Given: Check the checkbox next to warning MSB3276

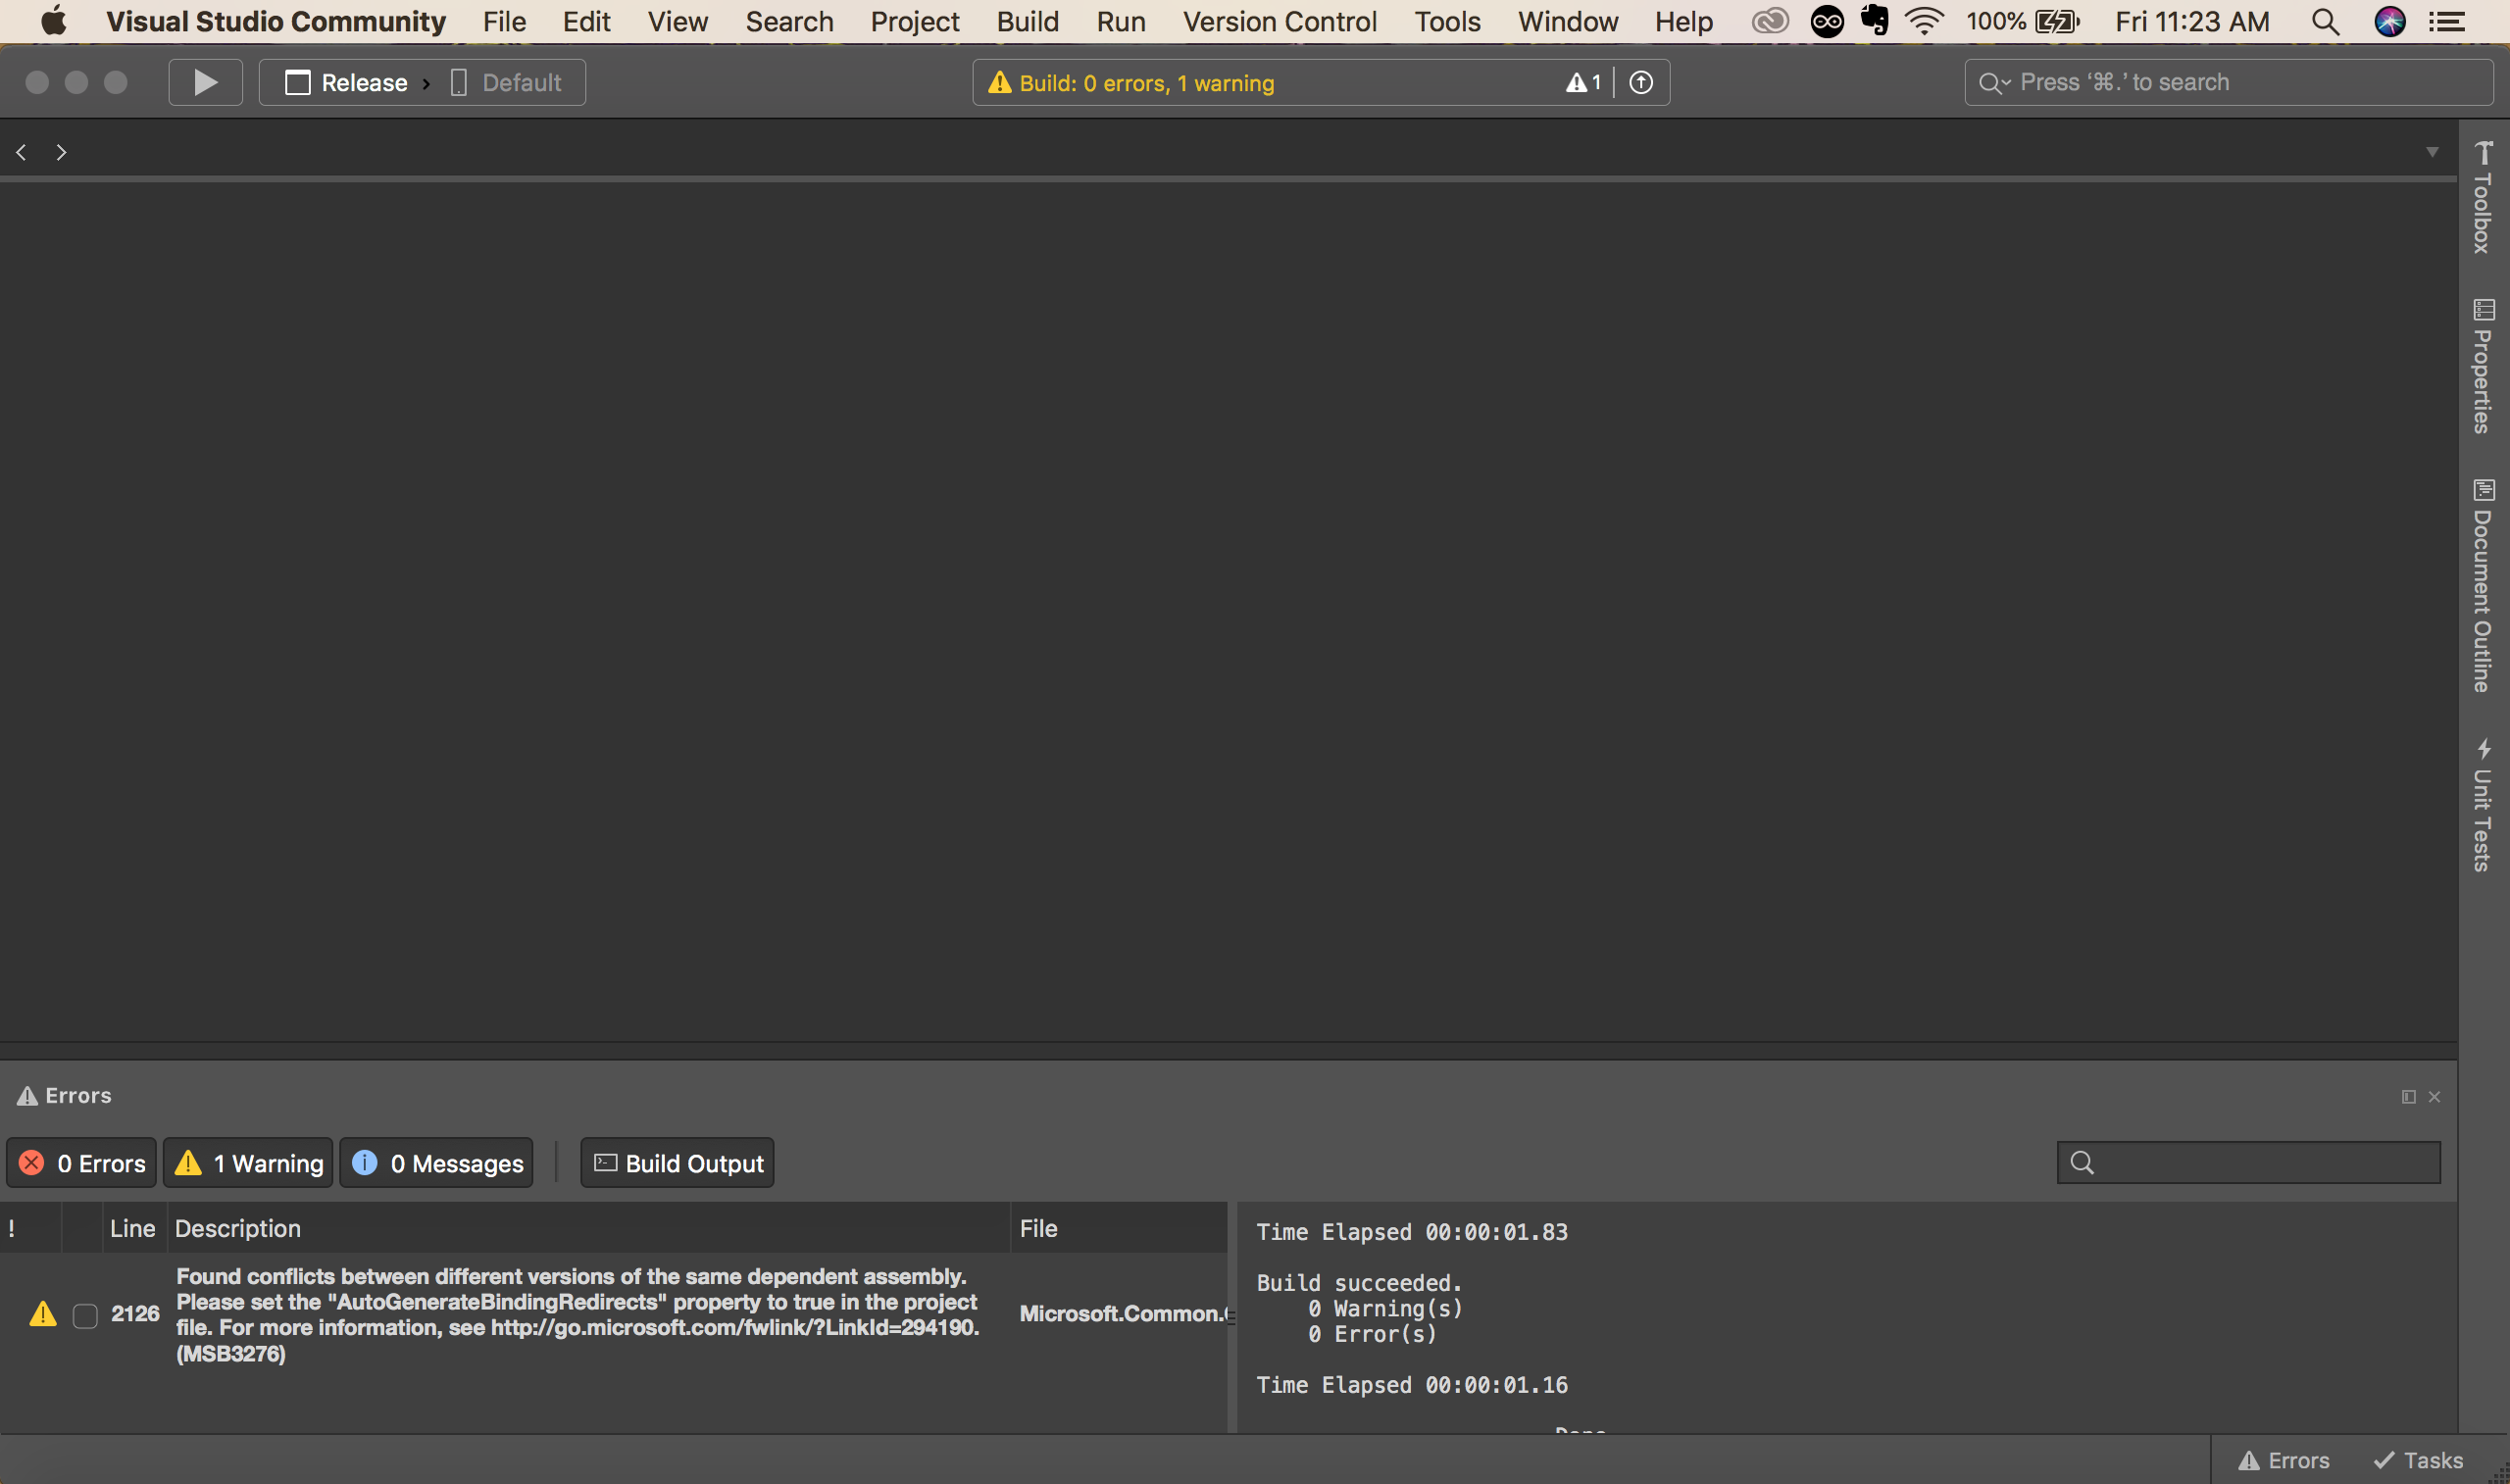Looking at the screenshot, I should pyautogui.click(x=84, y=1314).
